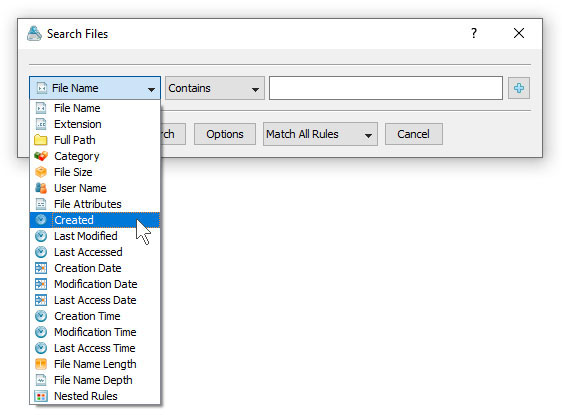Click the Options button
The height and width of the screenshot is (415, 562).
[x=225, y=134]
